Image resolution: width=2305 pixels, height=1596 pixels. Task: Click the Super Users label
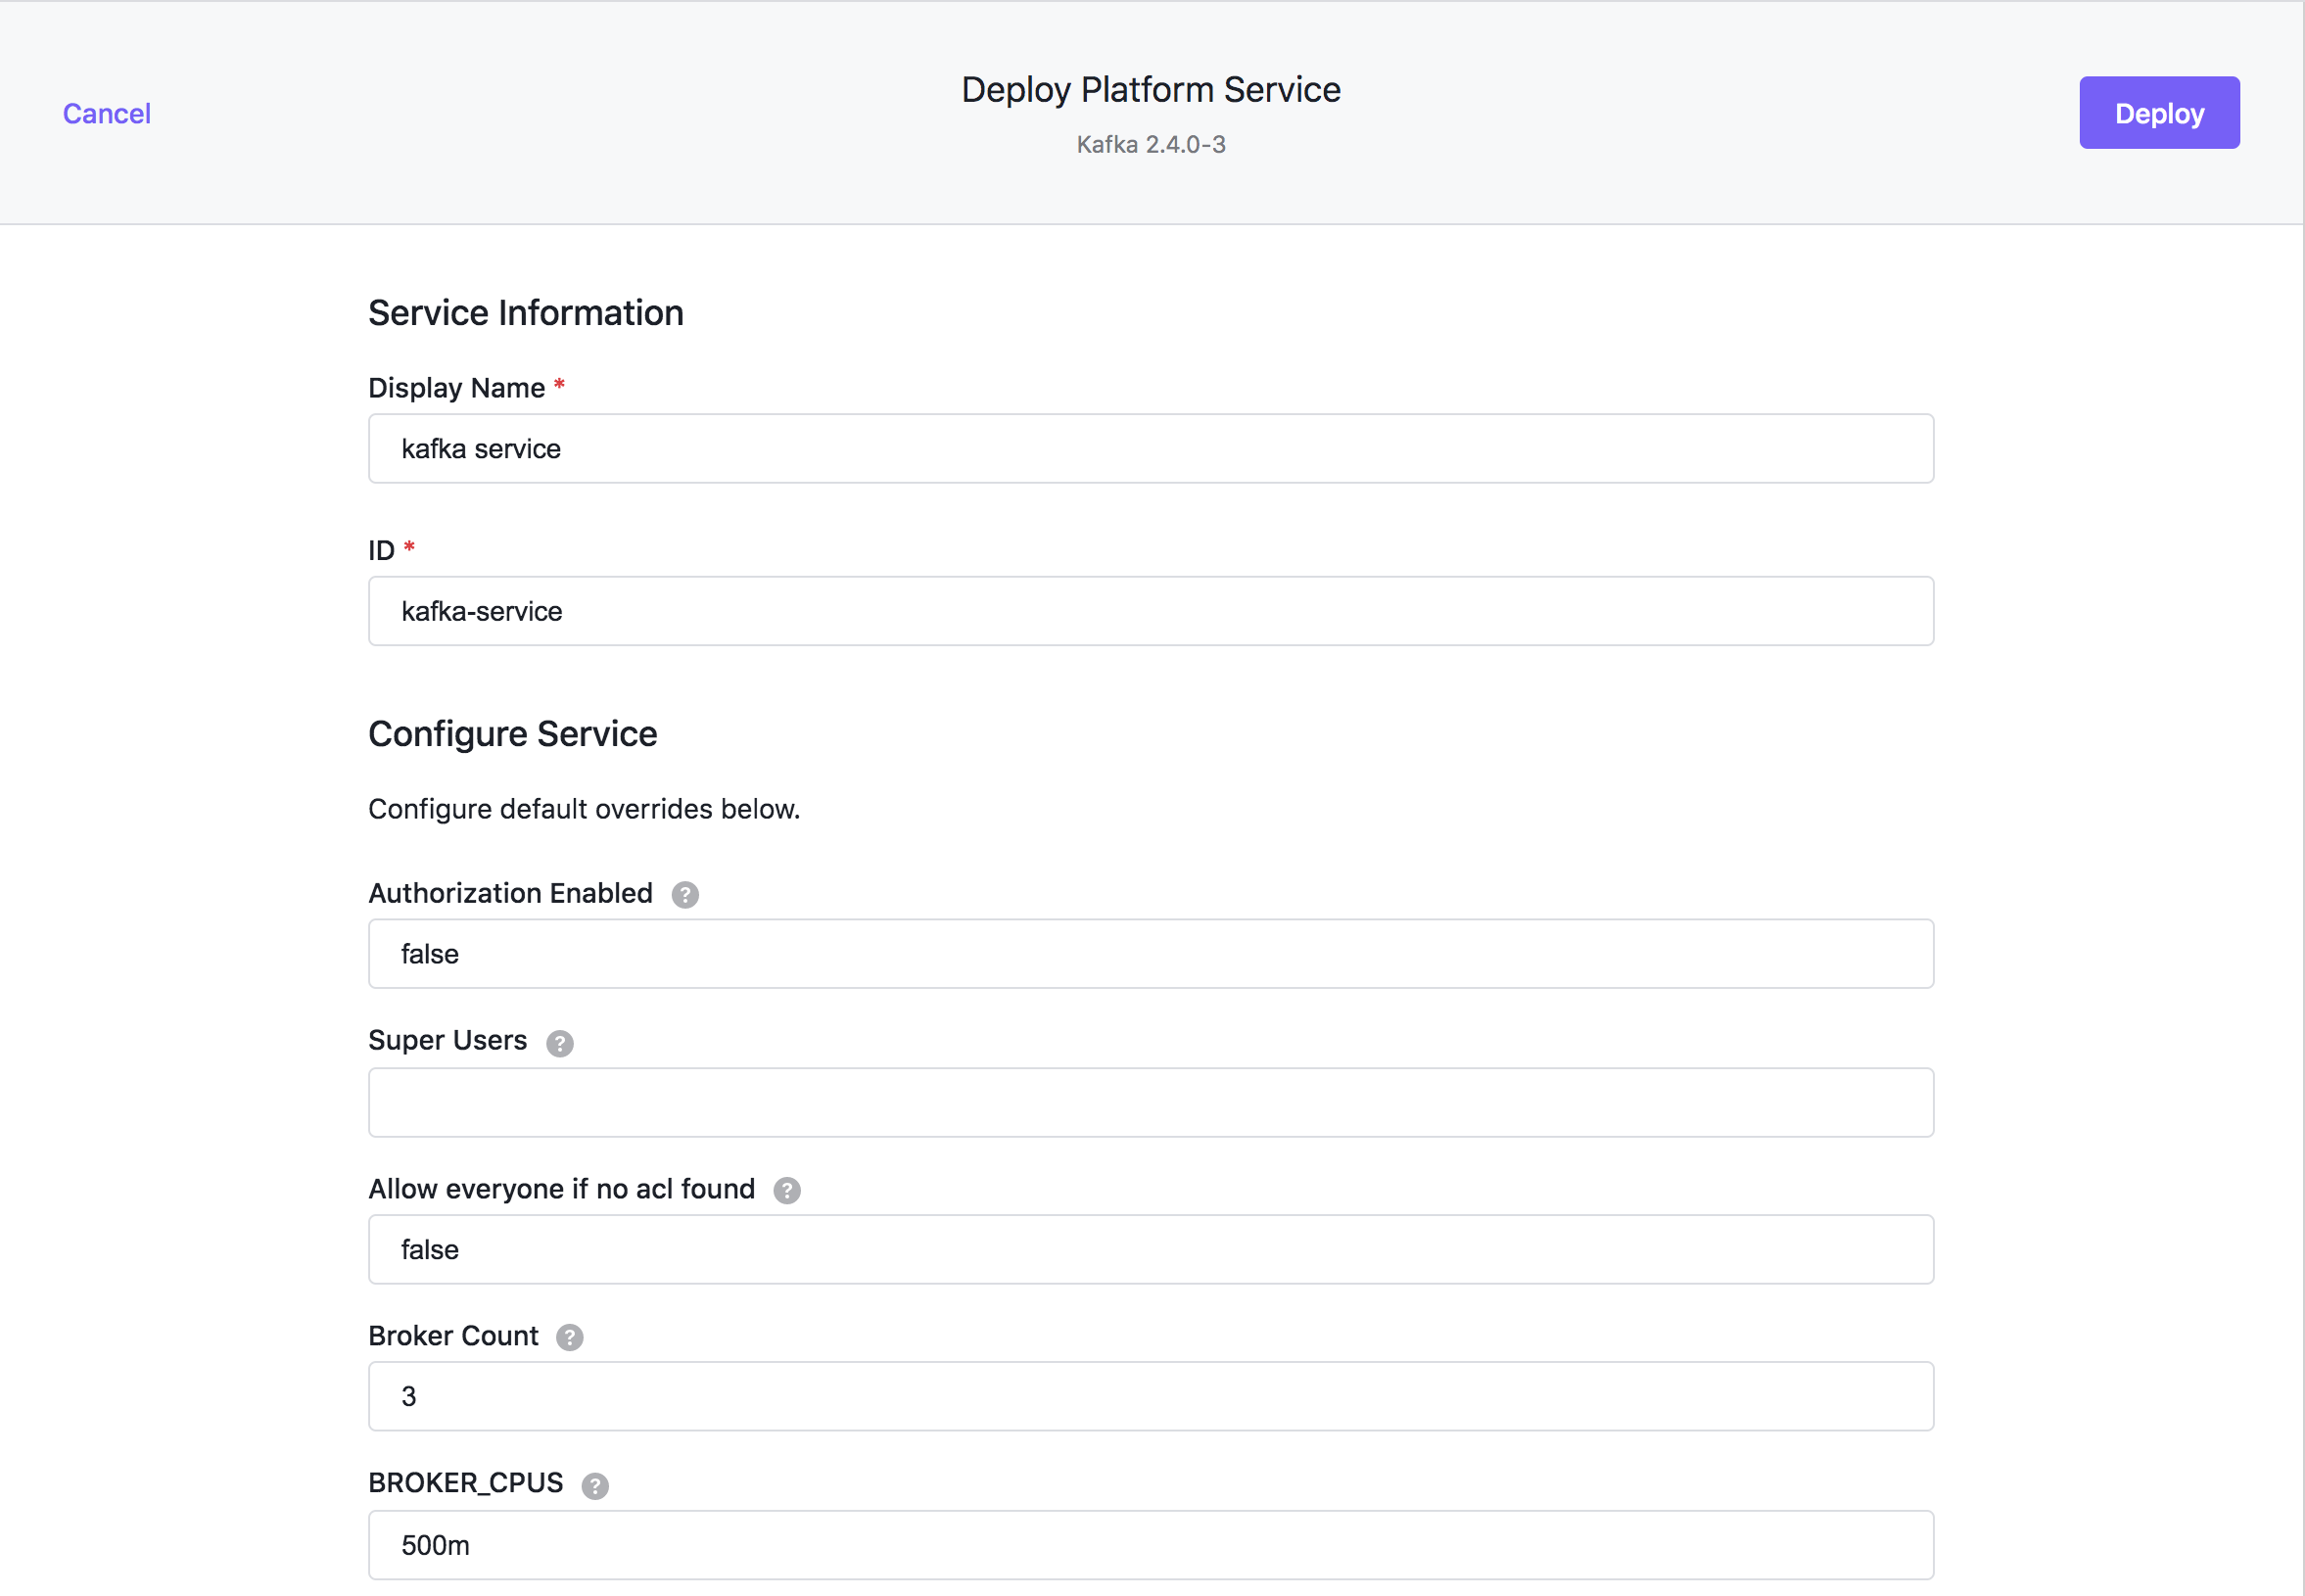click(x=447, y=1040)
